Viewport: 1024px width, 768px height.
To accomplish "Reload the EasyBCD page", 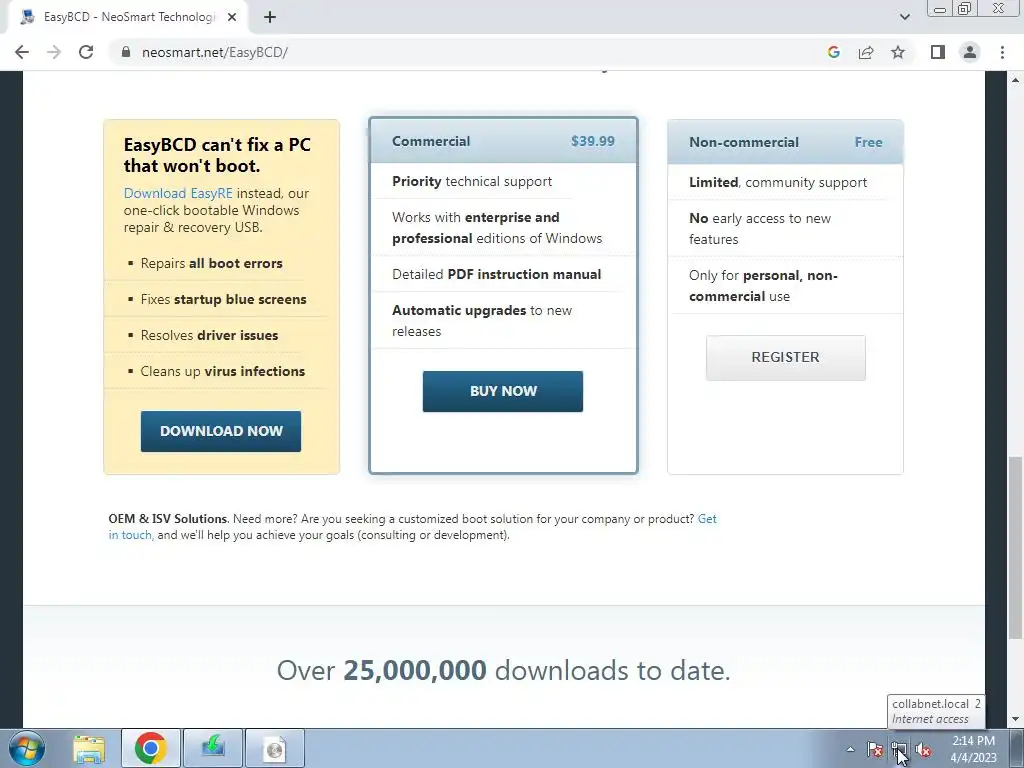I will click(x=86, y=52).
